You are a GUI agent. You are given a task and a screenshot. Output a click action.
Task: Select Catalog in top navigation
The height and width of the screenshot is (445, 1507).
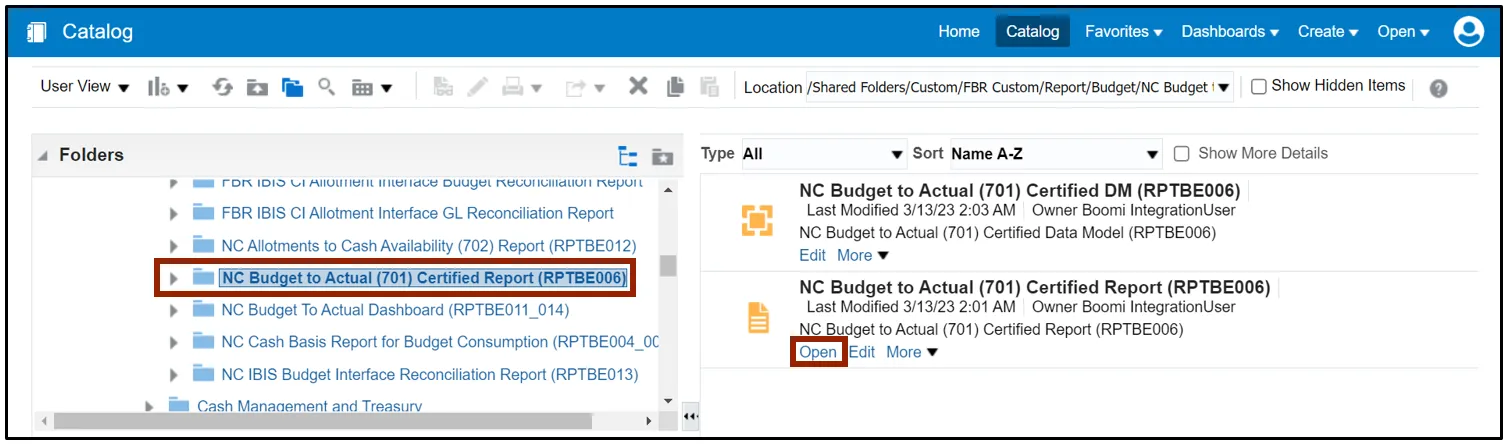(1032, 32)
